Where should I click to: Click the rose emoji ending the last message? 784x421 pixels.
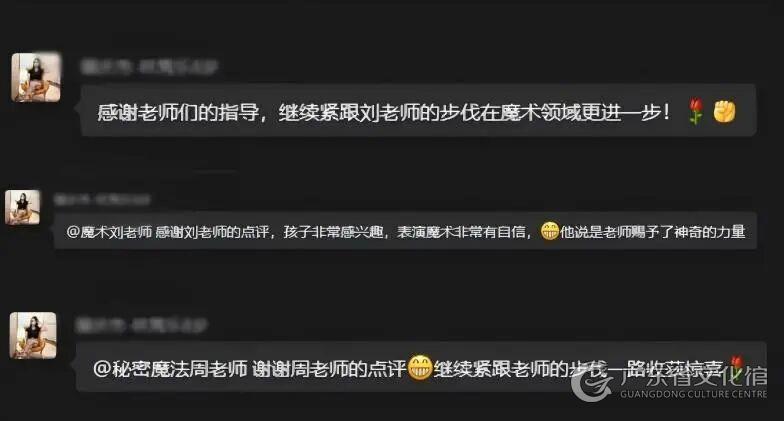(736, 364)
